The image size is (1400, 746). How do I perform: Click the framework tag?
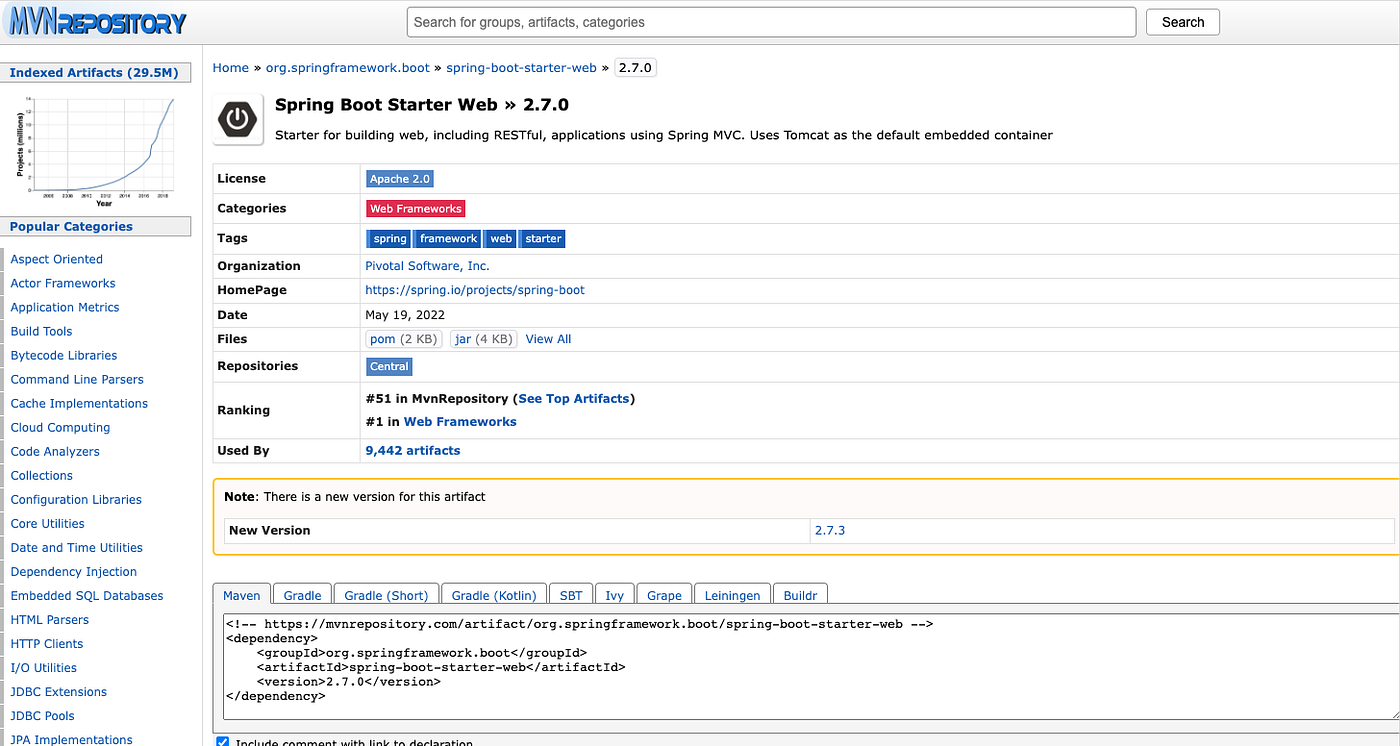[447, 239]
